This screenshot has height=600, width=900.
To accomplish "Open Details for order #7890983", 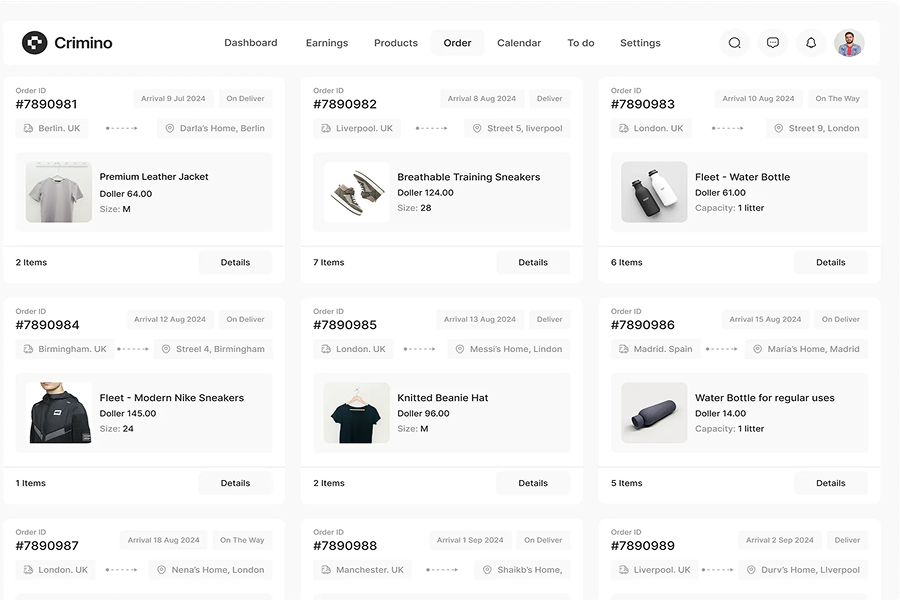I will (x=830, y=262).
